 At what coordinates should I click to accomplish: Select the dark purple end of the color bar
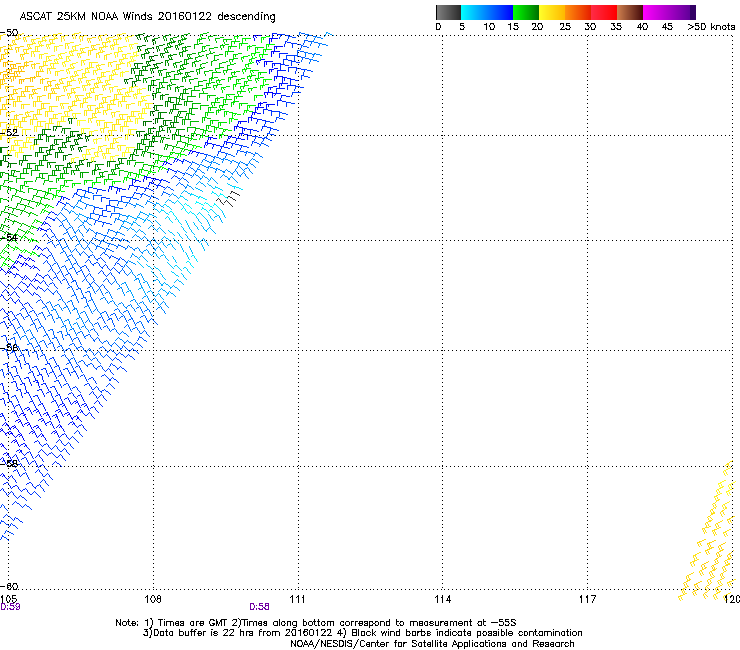tap(692, 12)
